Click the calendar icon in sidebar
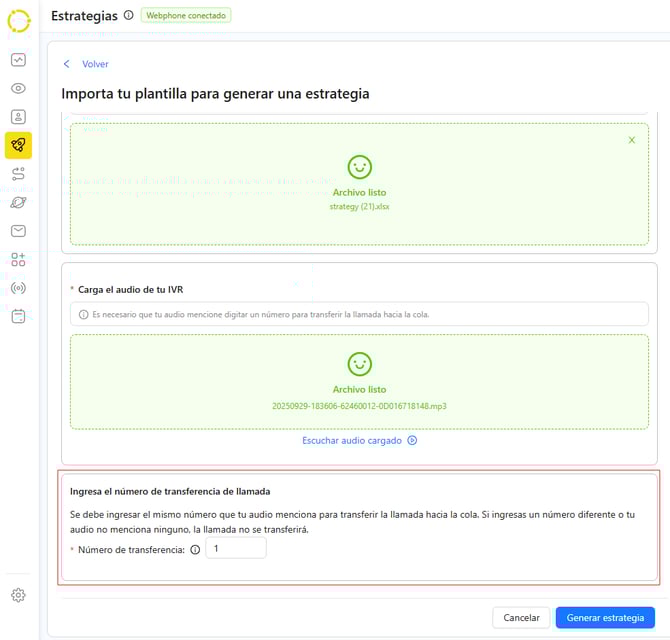Viewport: 670px width, 640px height. tap(18, 316)
